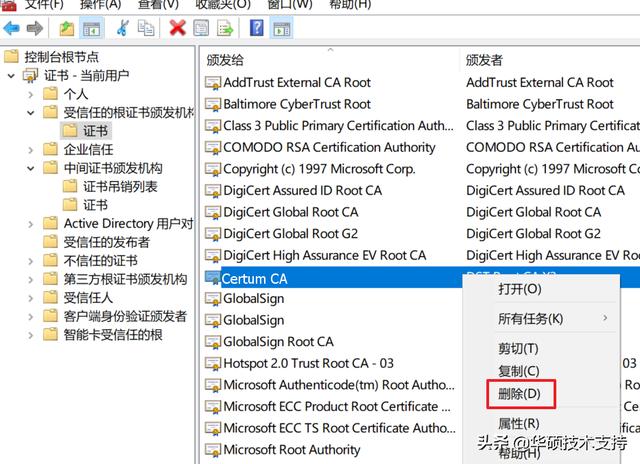Click the Baltimore CyberTrust Root certificate icon
The height and width of the screenshot is (464, 640).
coord(213,104)
